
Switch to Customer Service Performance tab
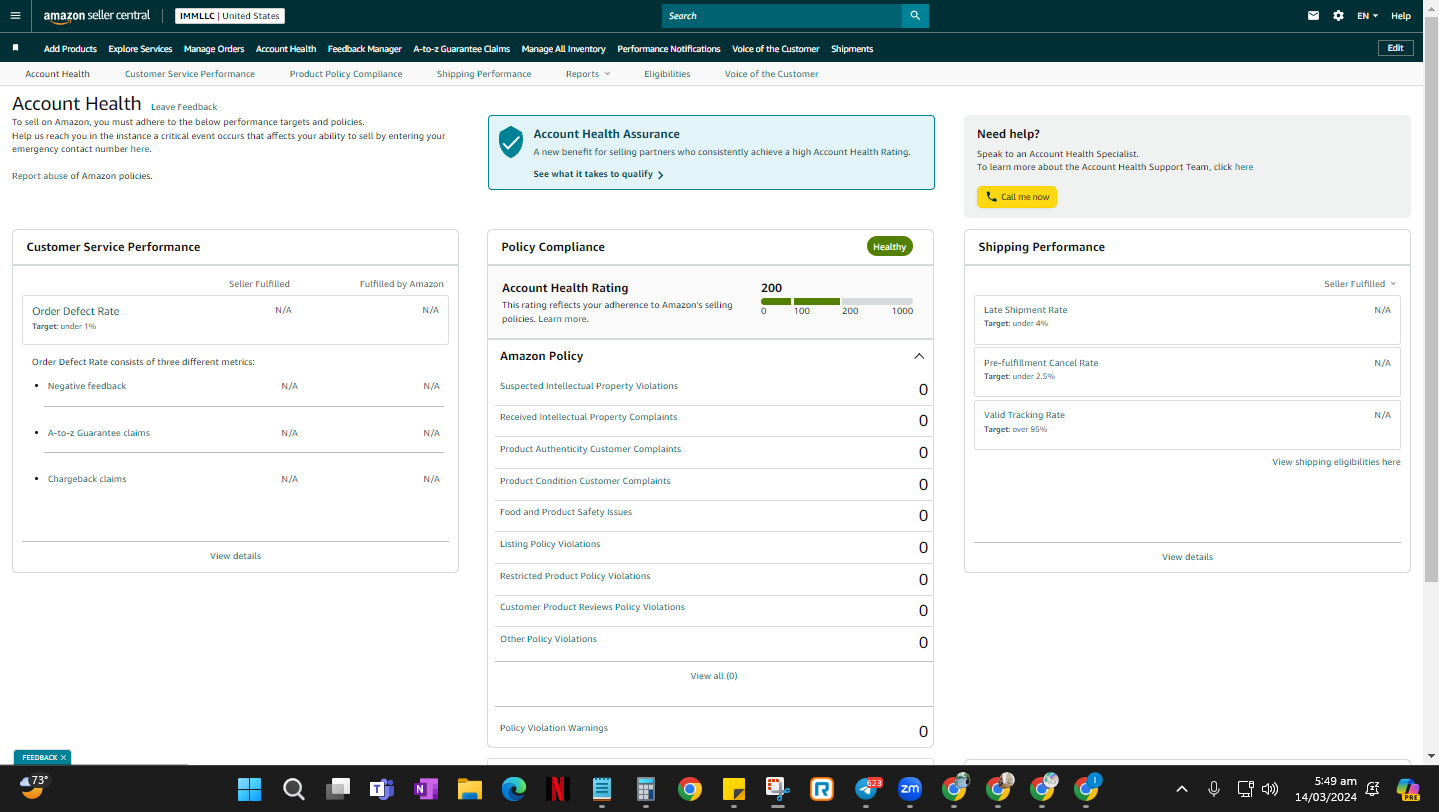[x=190, y=74]
